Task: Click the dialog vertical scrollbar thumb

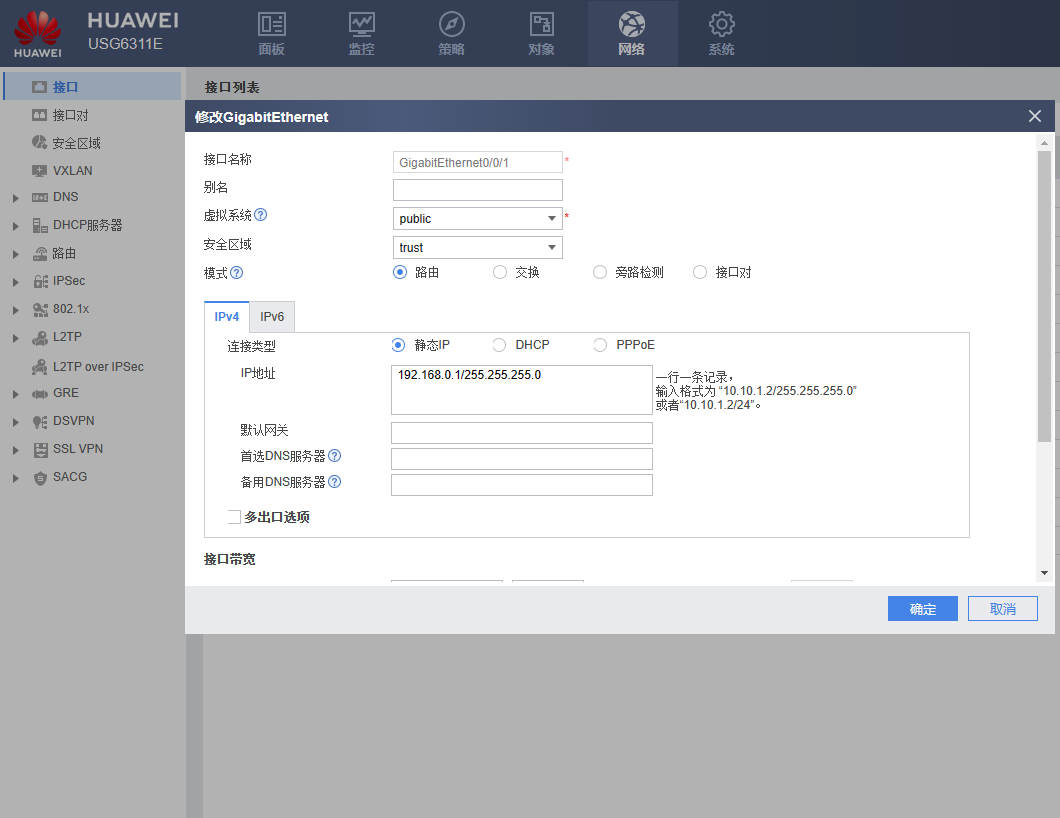Action: point(1044,295)
